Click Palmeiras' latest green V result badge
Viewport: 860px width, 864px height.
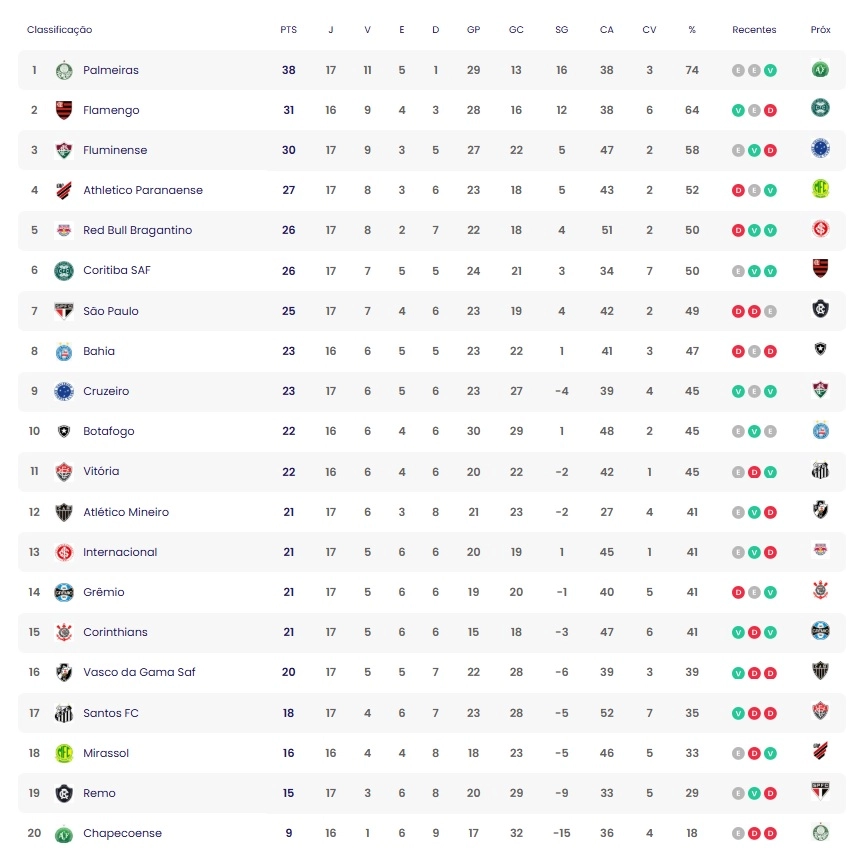tap(770, 71)
